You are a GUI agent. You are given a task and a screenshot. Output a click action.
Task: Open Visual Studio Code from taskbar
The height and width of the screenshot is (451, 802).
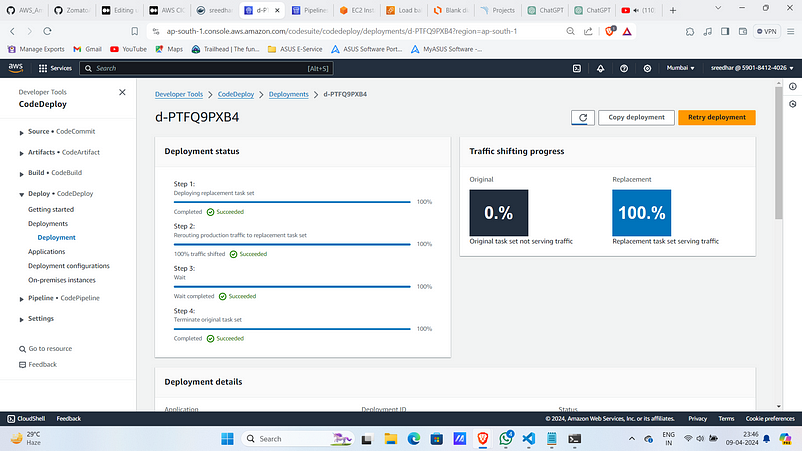528,439
